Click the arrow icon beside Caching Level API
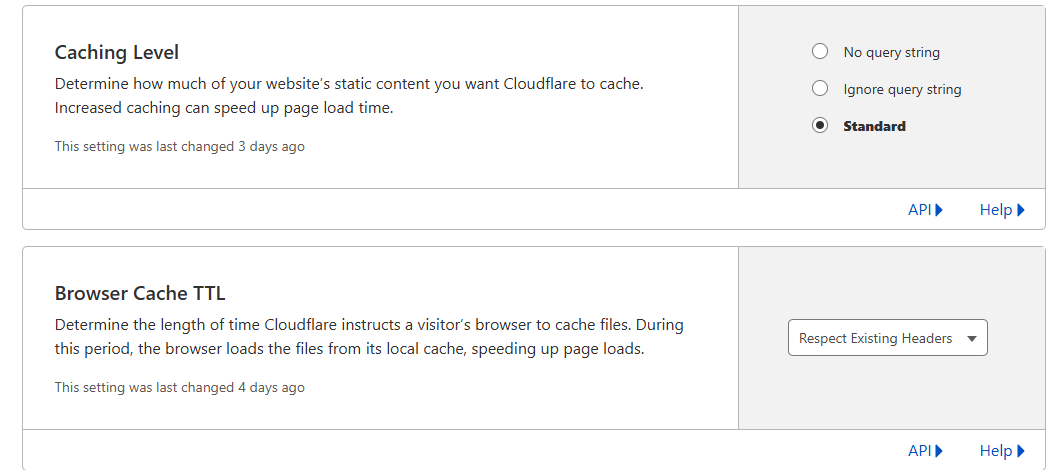The image size is (1061, 470). (939, 210)
